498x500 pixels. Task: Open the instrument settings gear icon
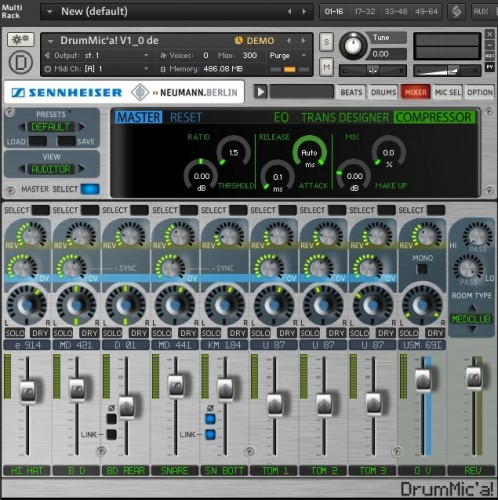click(x=20, y=40)
